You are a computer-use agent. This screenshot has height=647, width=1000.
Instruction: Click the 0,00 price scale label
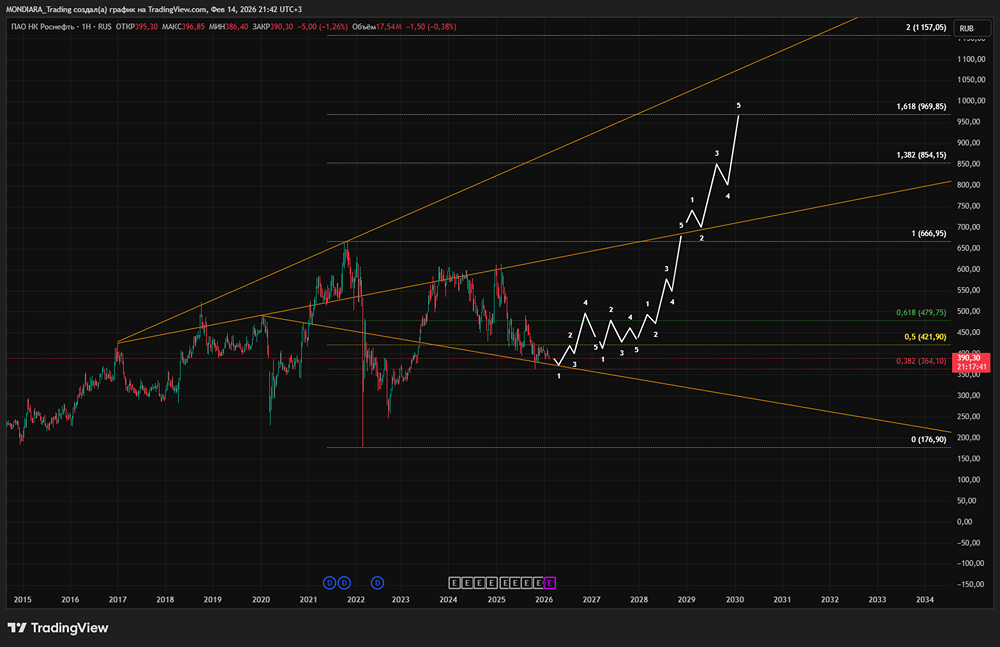point(965,522)
